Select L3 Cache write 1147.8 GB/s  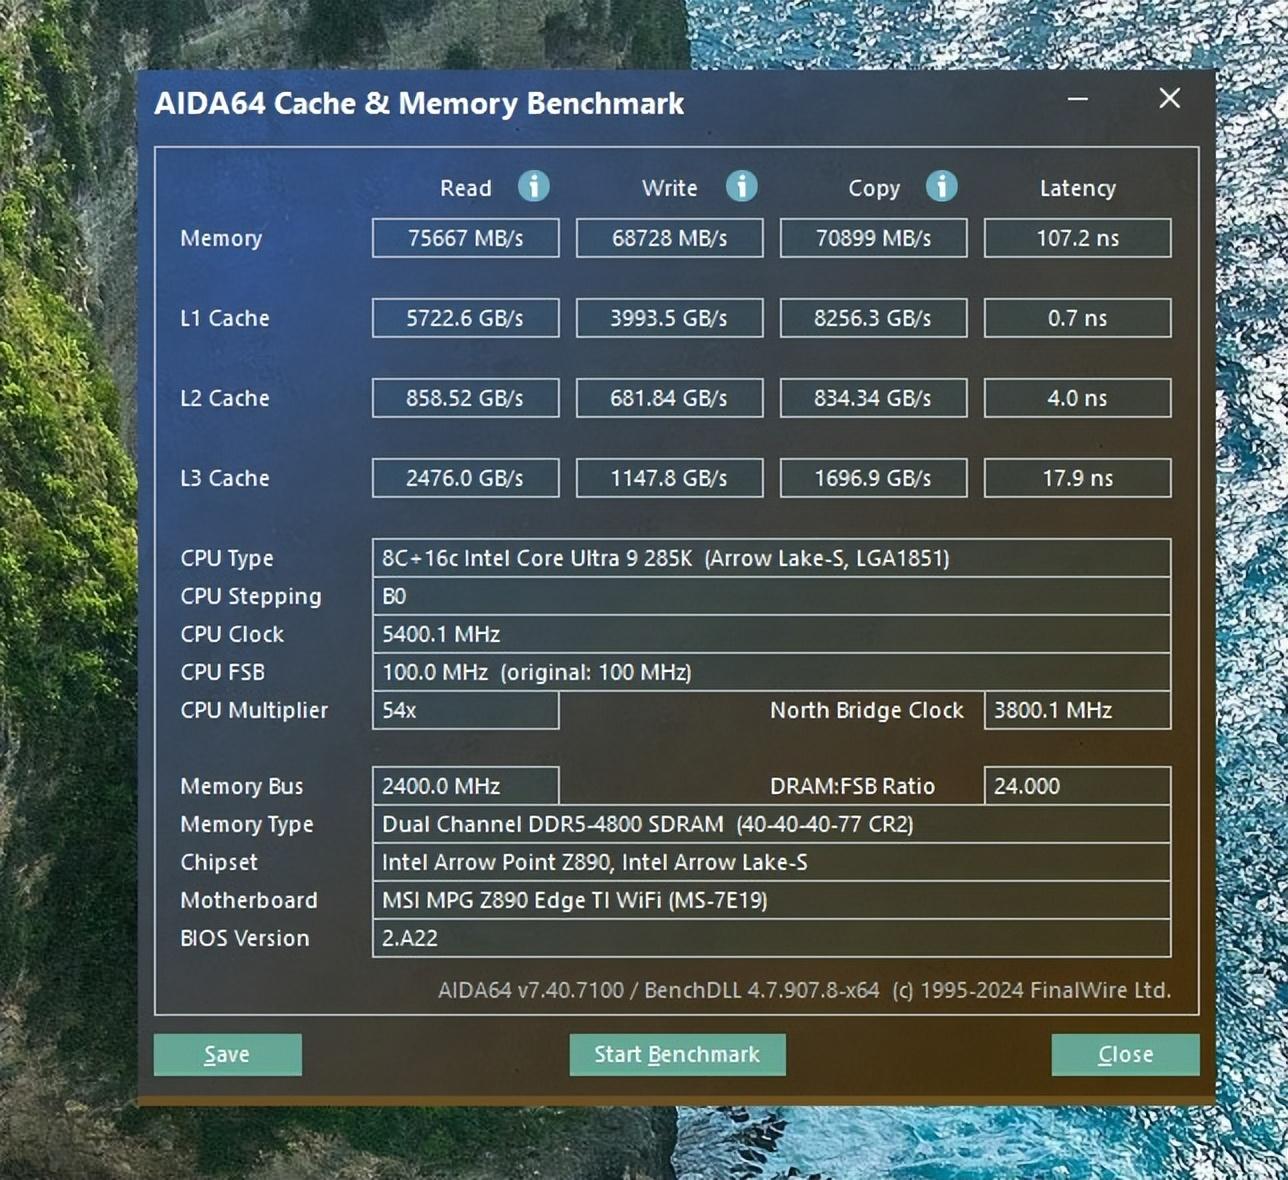click(670, 478)
